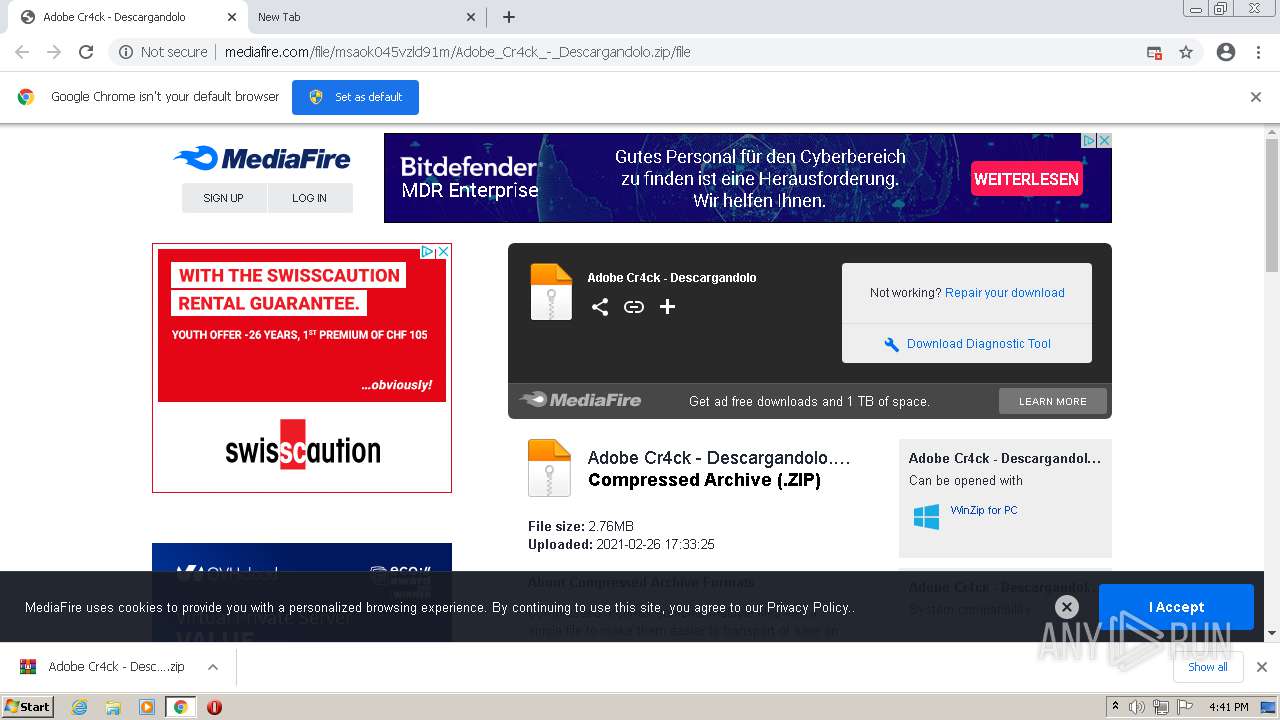Image resolution: width=1280 pixels, height=720 pixels.
Task: Click Compressed Archive (.ZIP) heading
Action: pyautogui.click(x=704, y=480)
